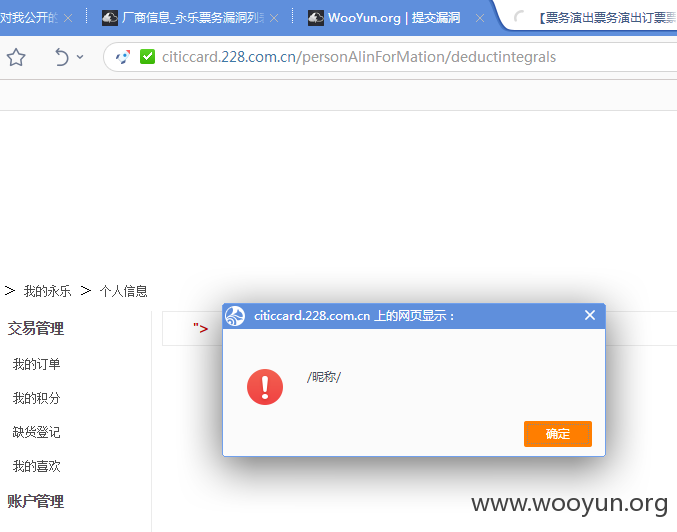Switch to the 厂商信息_永乐票务漏洞列表 tab
The width and height of the screenshot is (677, 532).
(x=193, y=18)
